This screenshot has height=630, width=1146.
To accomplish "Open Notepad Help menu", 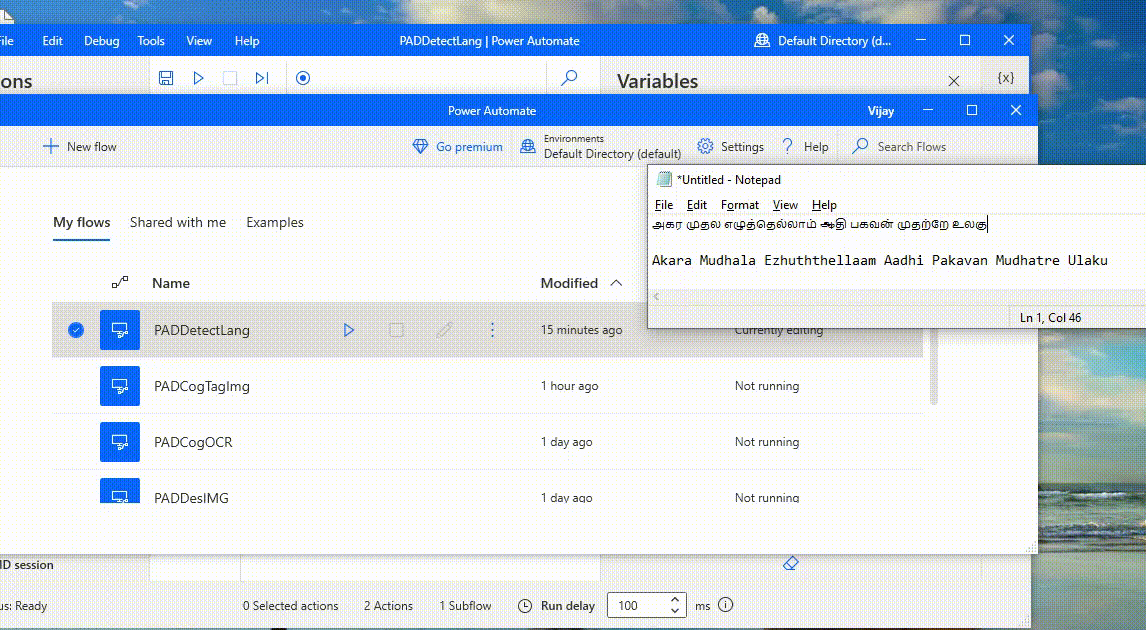I will click(x=824, y=205).
